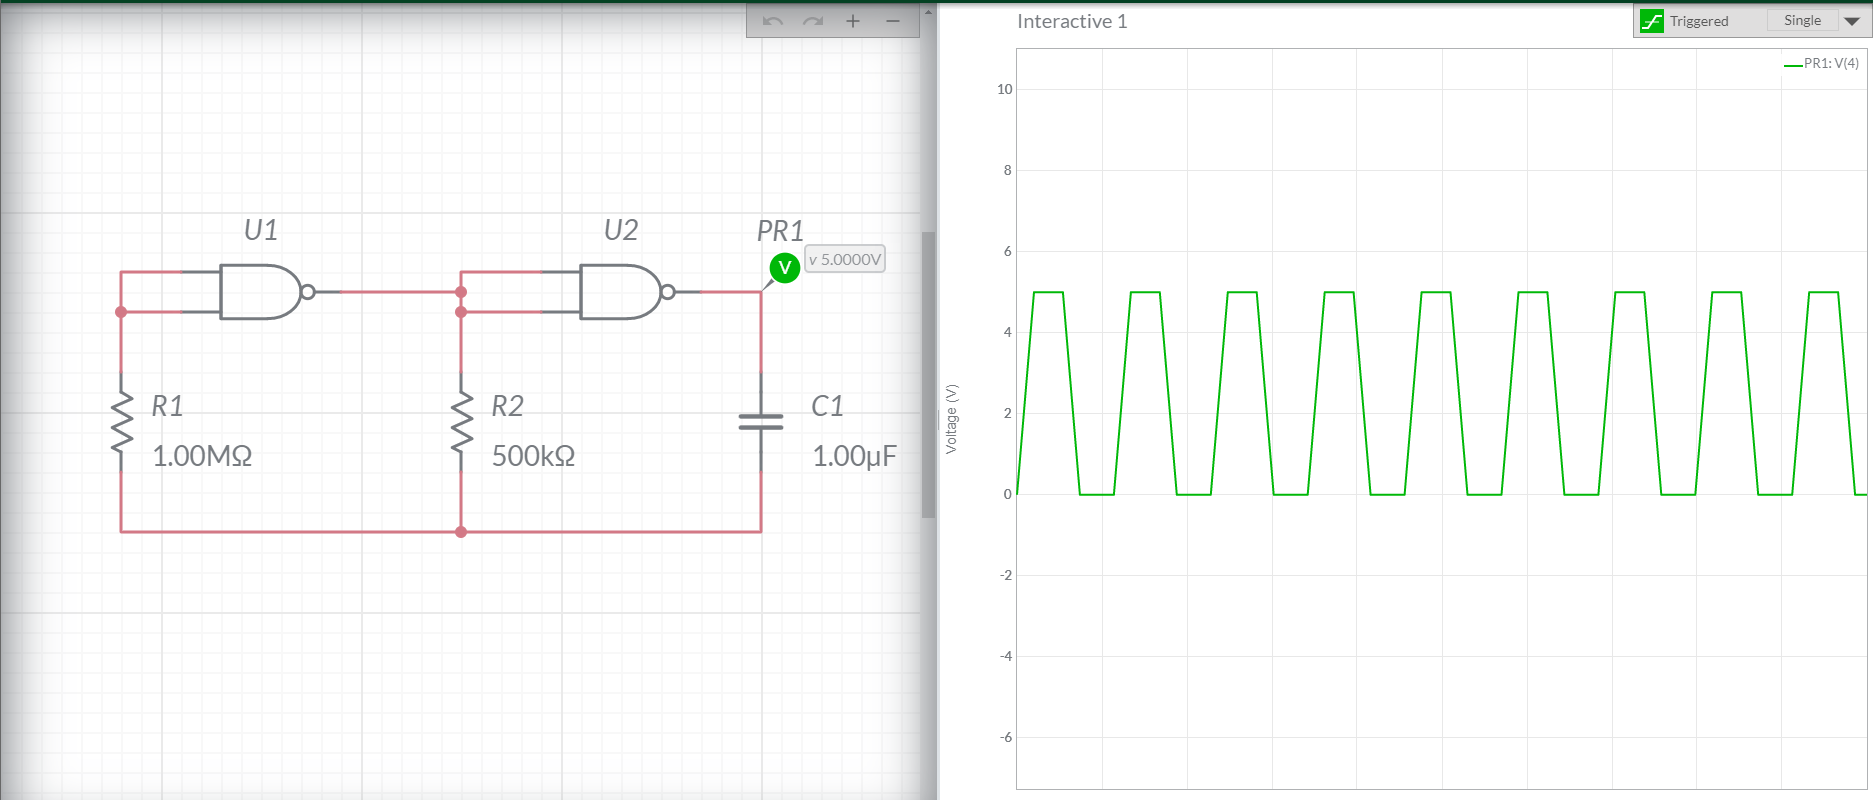Click the scrollbar up arrow on schematic
The image size is (1873, 800).
click(x=928, y=12)
